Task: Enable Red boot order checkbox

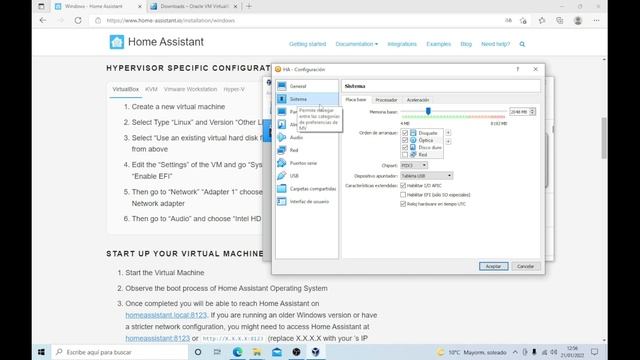Action: (x=405, y=155)
